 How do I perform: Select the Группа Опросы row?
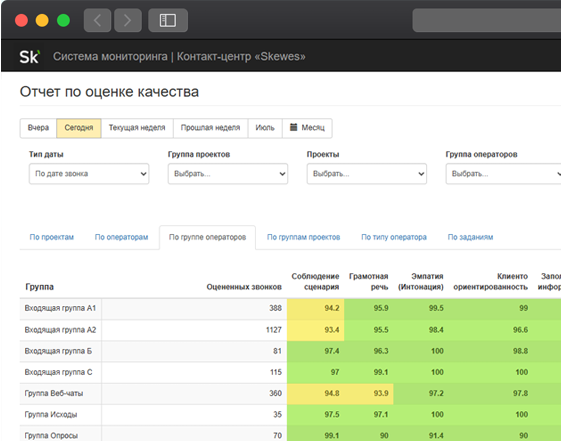[290, 434]
